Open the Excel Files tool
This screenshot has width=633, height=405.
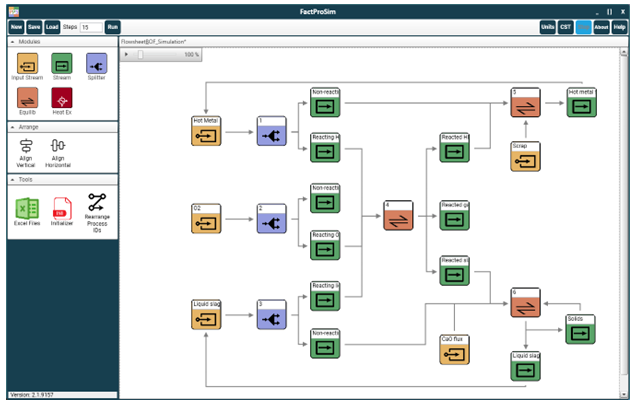(x=27, y=212)
